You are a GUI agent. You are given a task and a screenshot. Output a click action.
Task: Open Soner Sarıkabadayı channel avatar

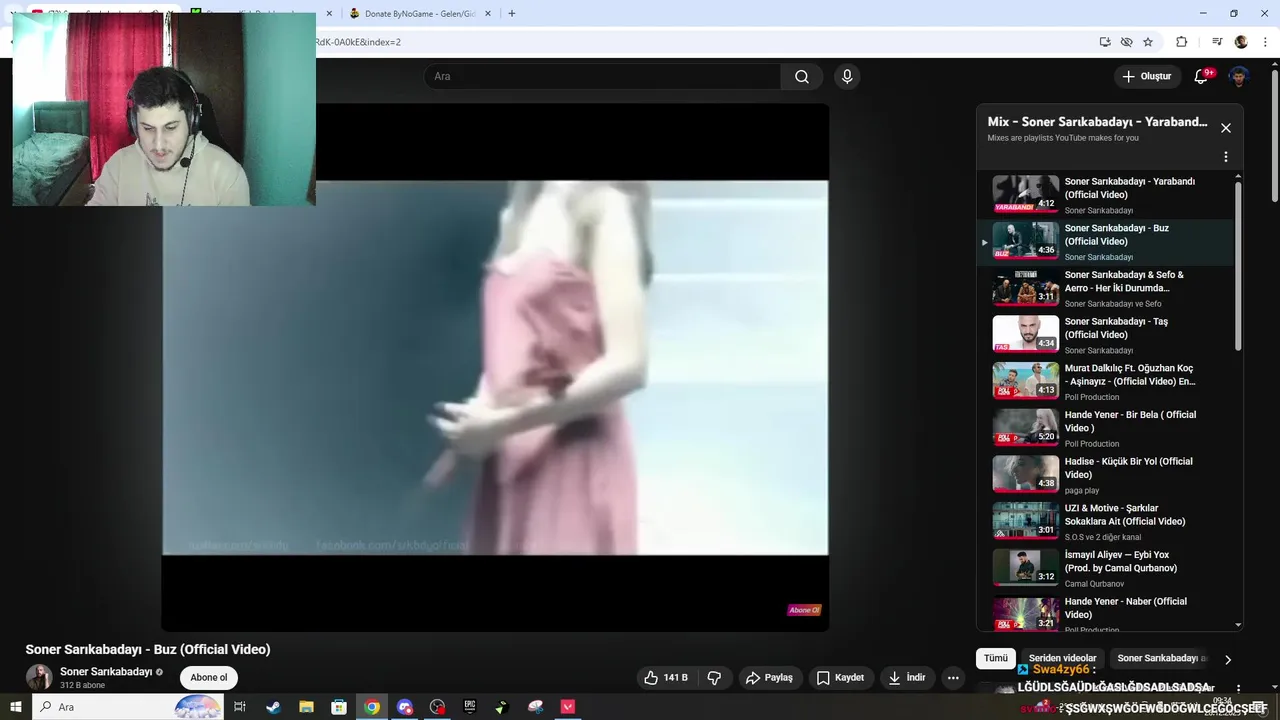pyautogui.click(x=39, y=677)
